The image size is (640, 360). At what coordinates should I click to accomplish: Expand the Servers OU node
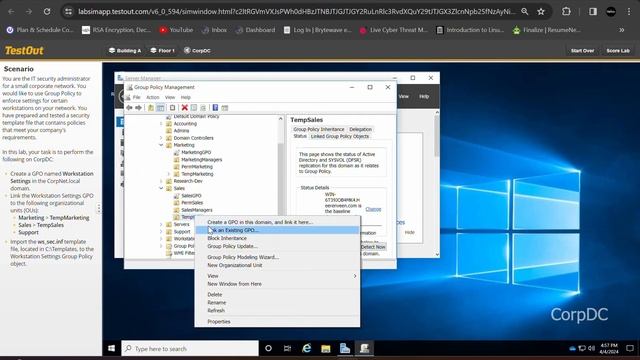(161, 224)
